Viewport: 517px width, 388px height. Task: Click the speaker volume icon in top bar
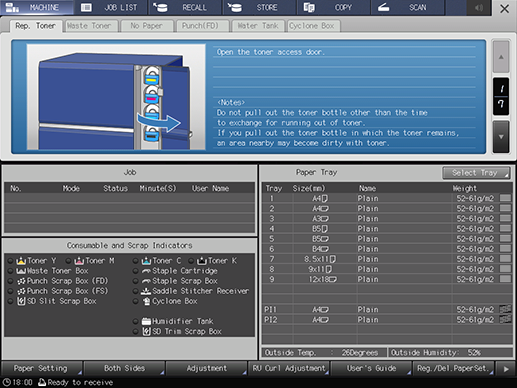(x=479, y=8)
